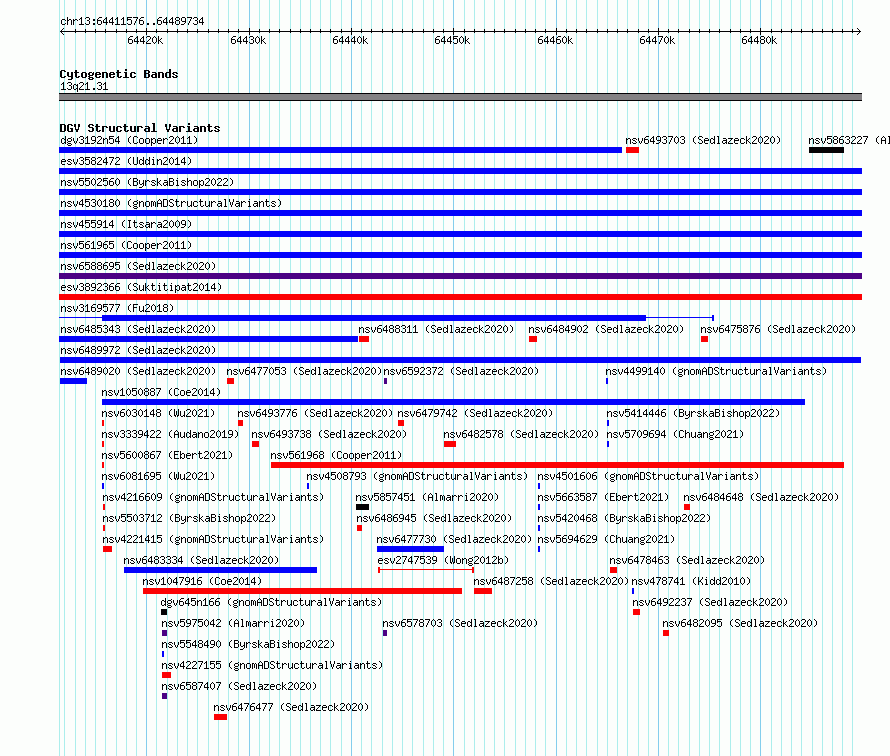Screen dimensions: 890x756
Task: Select nsv5975042 (Almarri2020) label
Action: (x=233, y=623)
